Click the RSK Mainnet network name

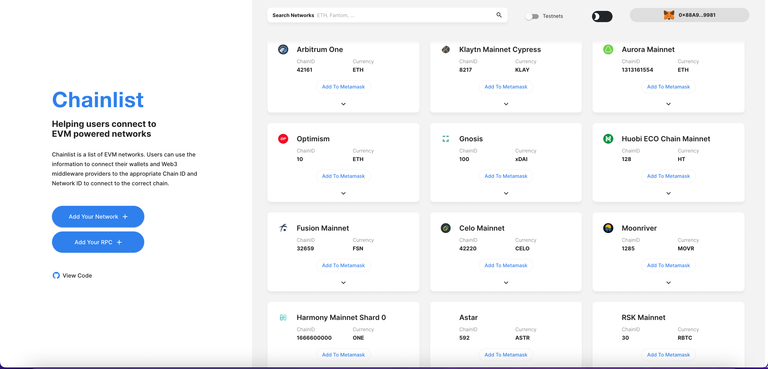[644, 318]
